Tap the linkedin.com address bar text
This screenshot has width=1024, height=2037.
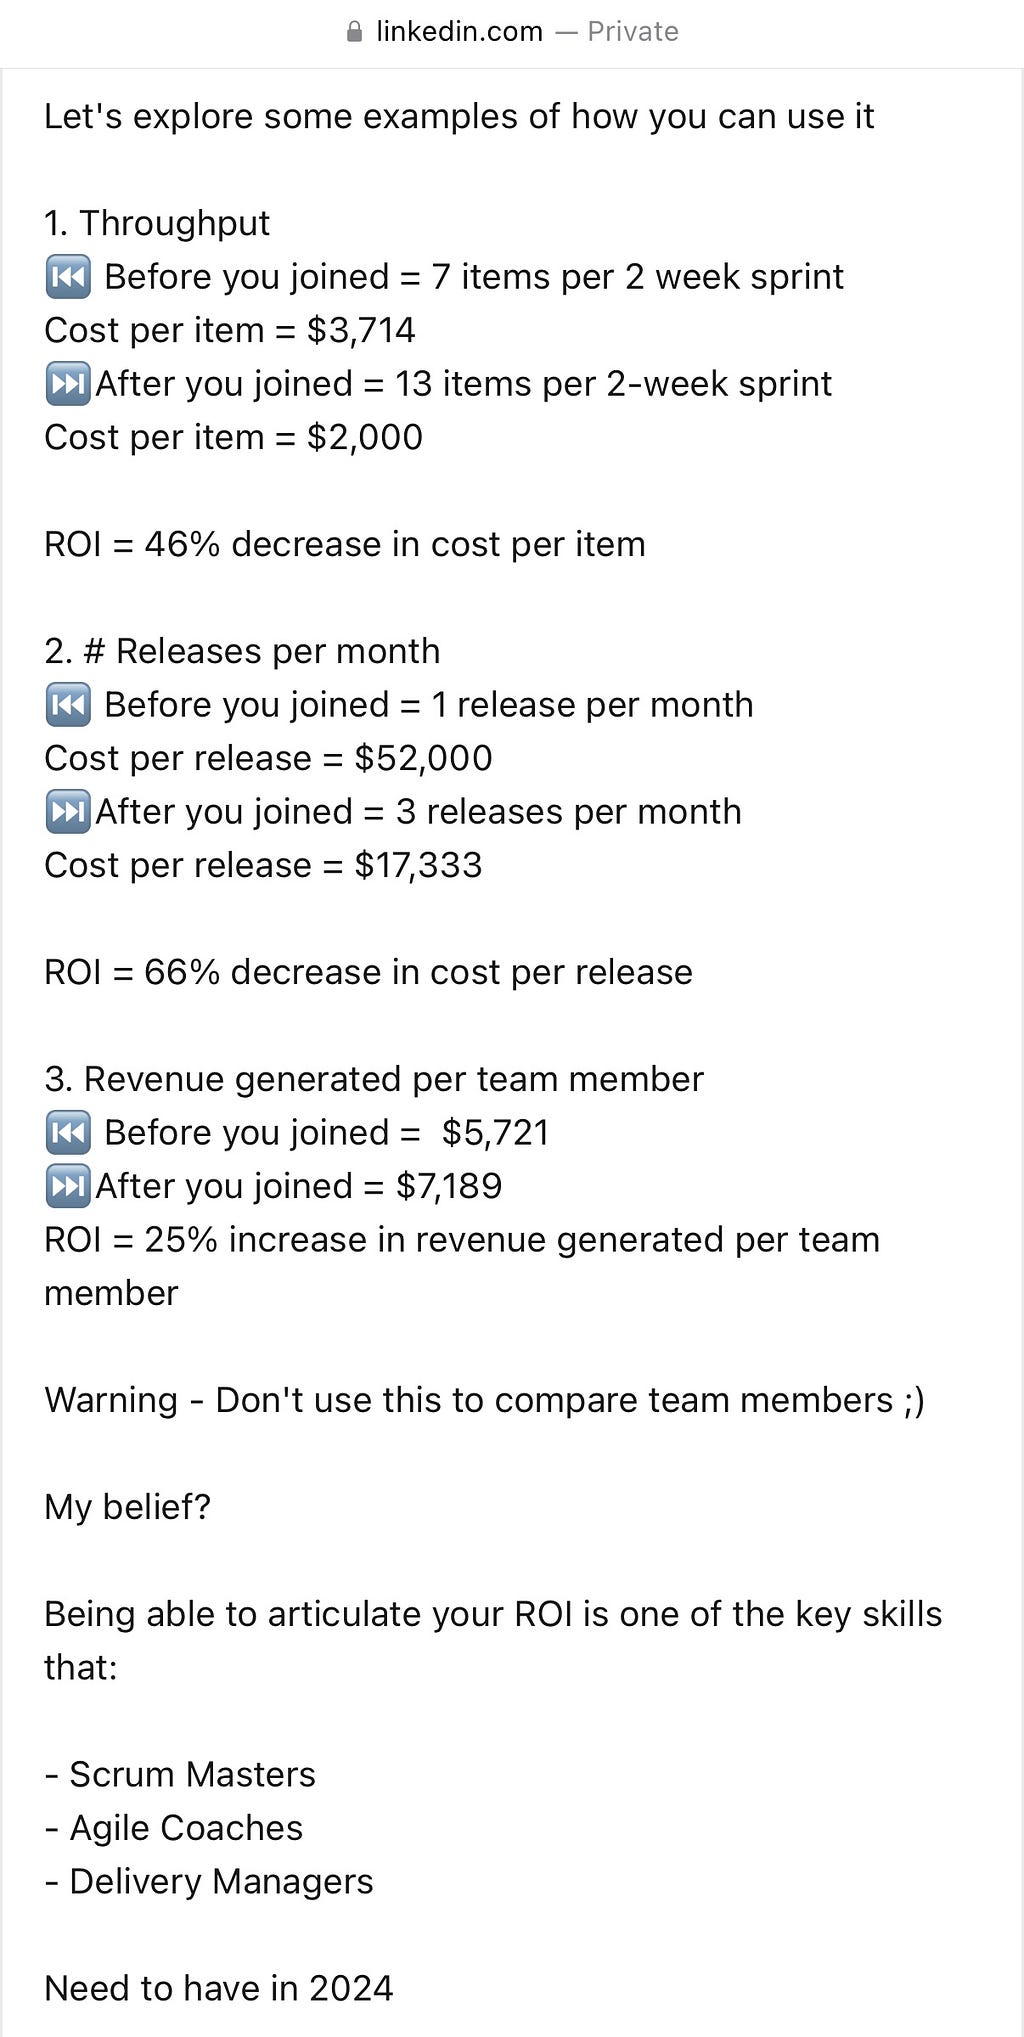459,32
